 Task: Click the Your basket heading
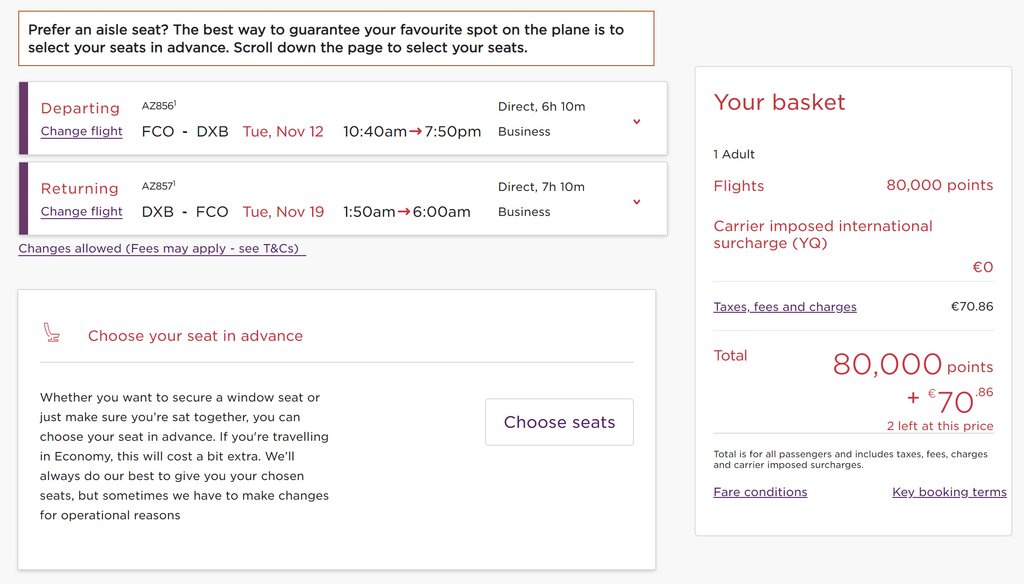click(x=779, y=102)
